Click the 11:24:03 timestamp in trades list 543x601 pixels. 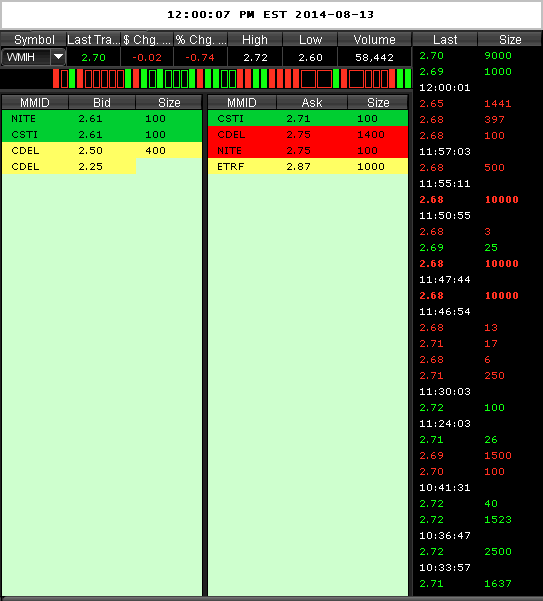[445, 424]
